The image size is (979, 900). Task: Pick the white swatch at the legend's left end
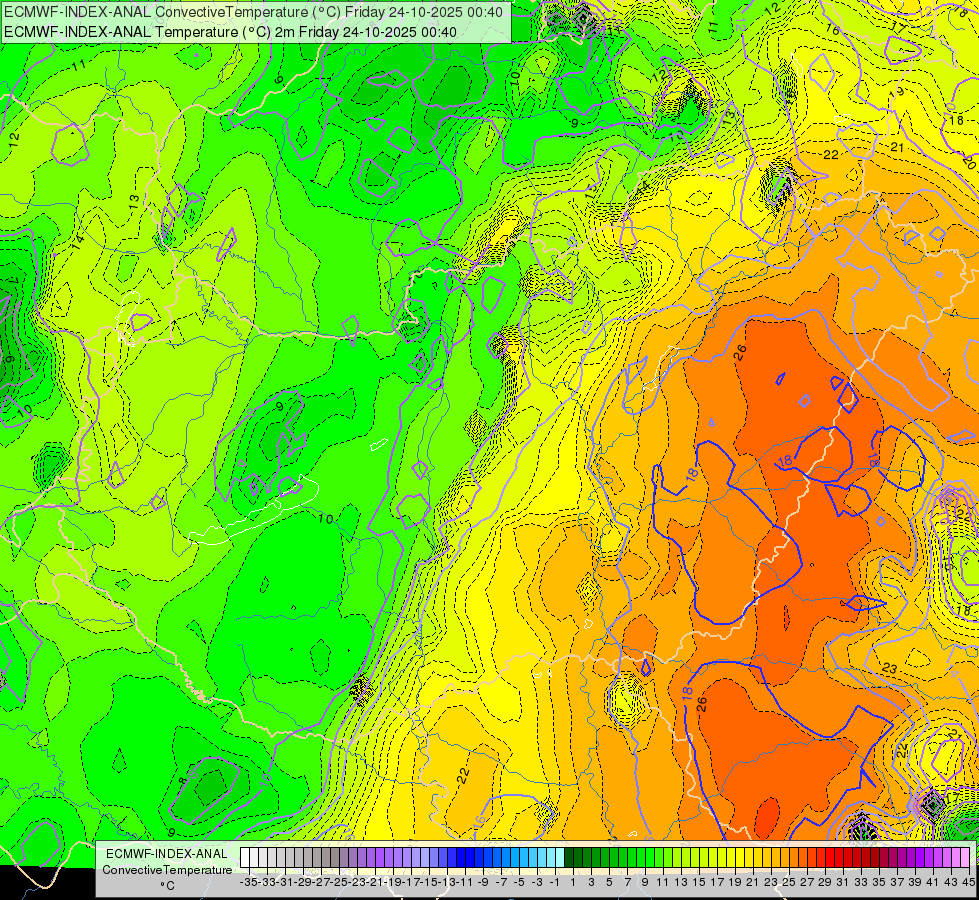pos(245,858)
